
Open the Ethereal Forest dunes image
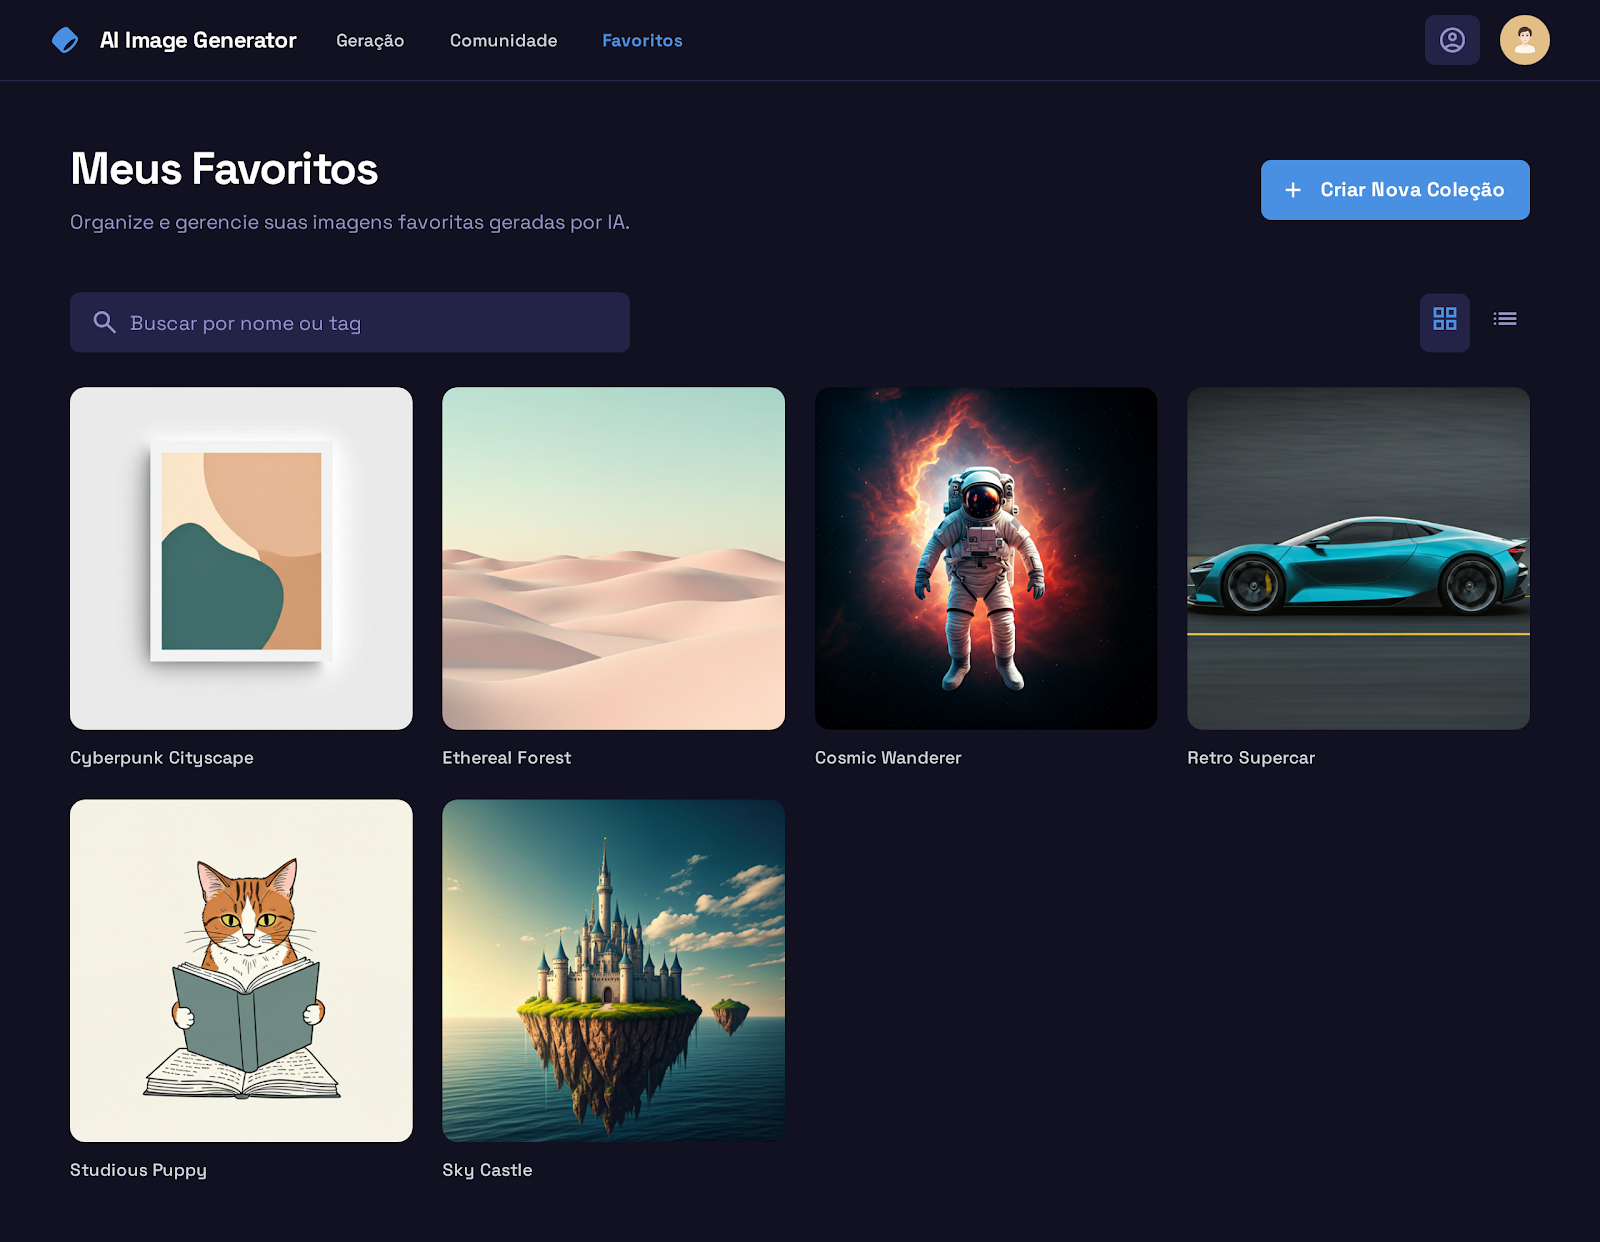click(613, 558)
